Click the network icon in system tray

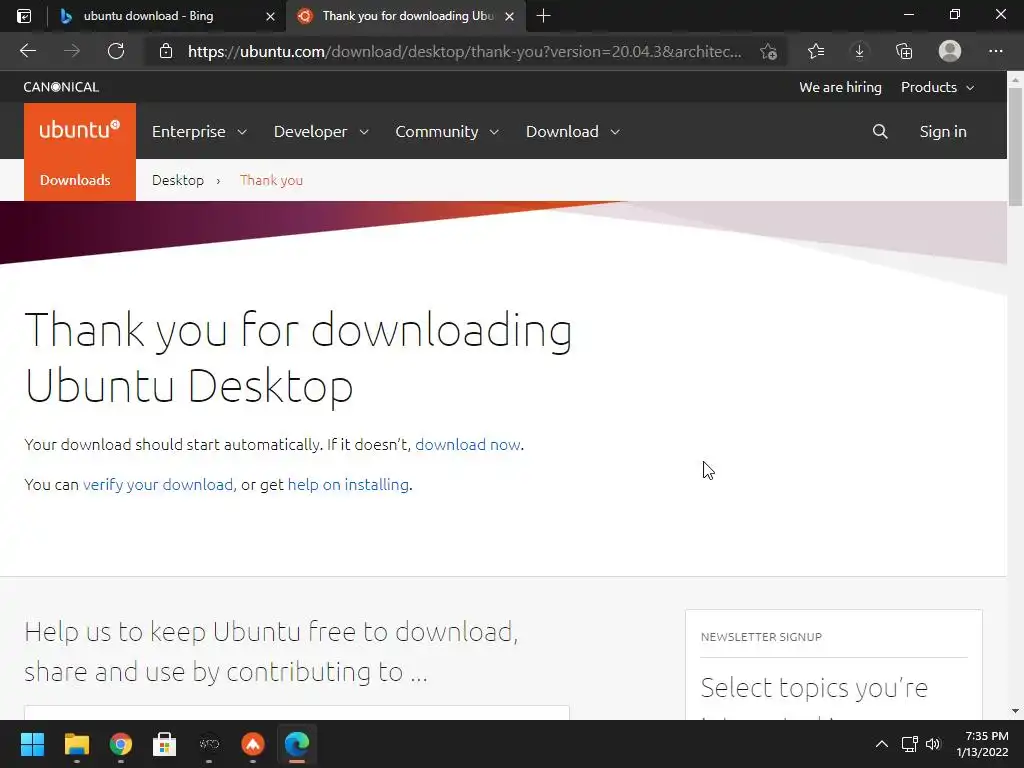(x=910, y=744)
